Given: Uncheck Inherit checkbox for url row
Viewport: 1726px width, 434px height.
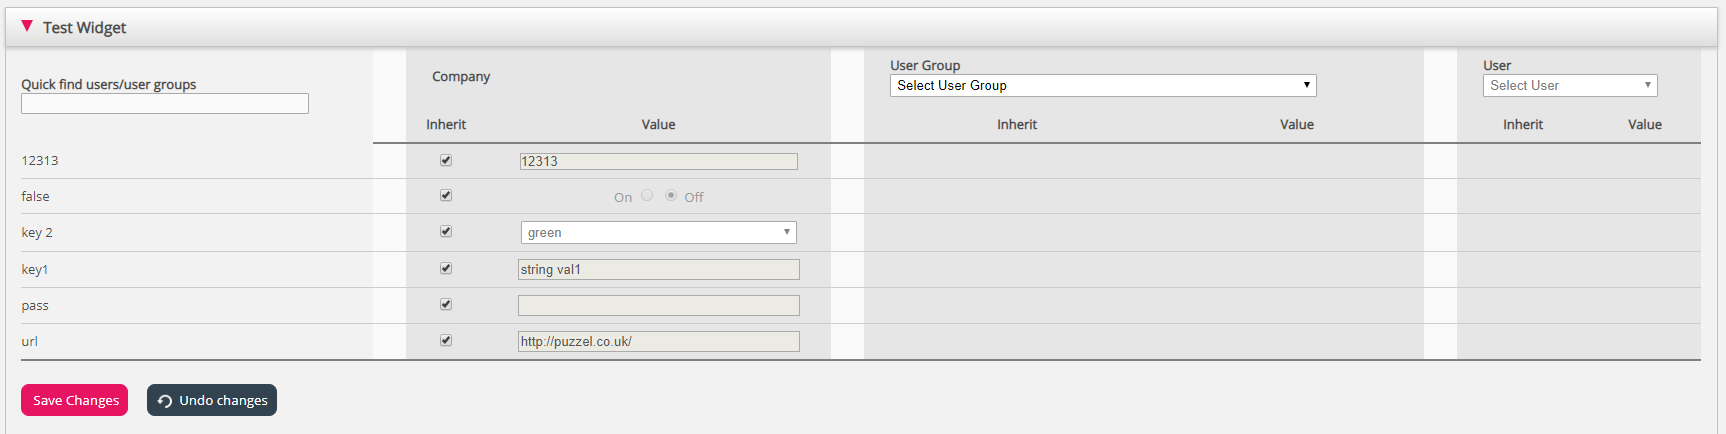Looking at the screenshot, I should 446,340.
